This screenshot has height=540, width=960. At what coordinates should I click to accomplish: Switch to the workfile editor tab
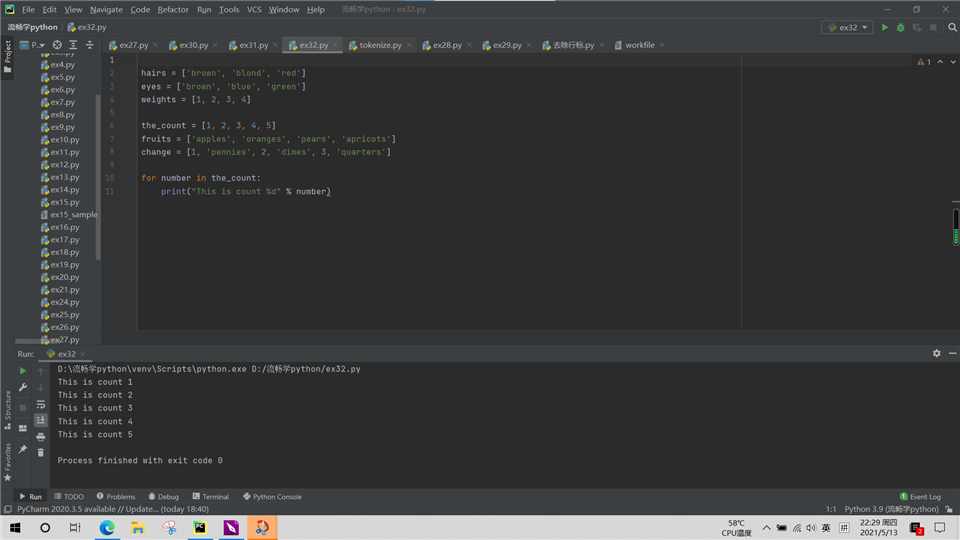(640, 45)
